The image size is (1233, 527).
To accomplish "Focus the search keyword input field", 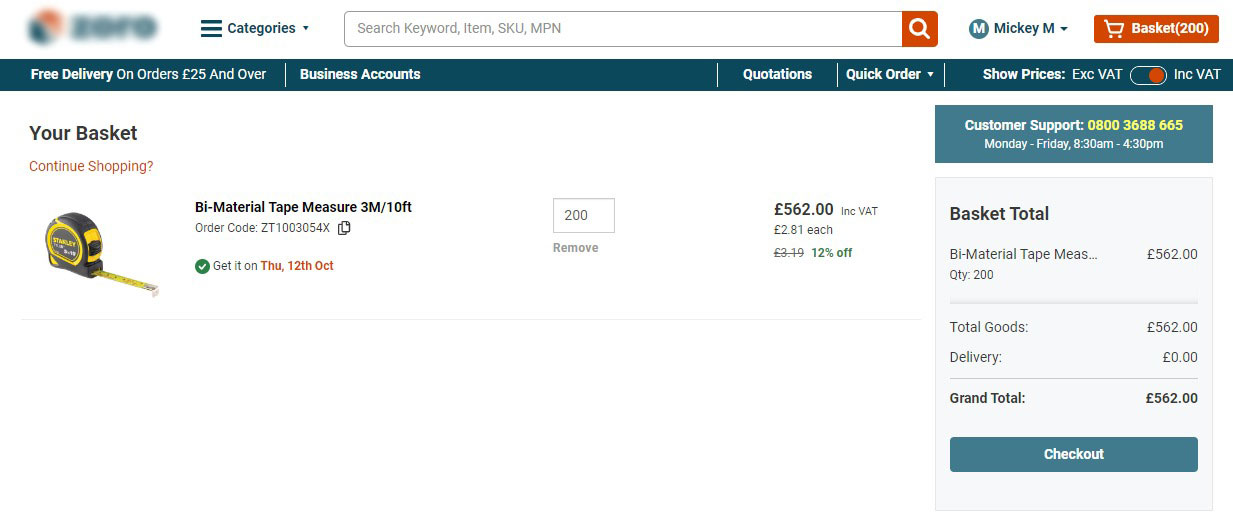I will (x=623, y=29).
